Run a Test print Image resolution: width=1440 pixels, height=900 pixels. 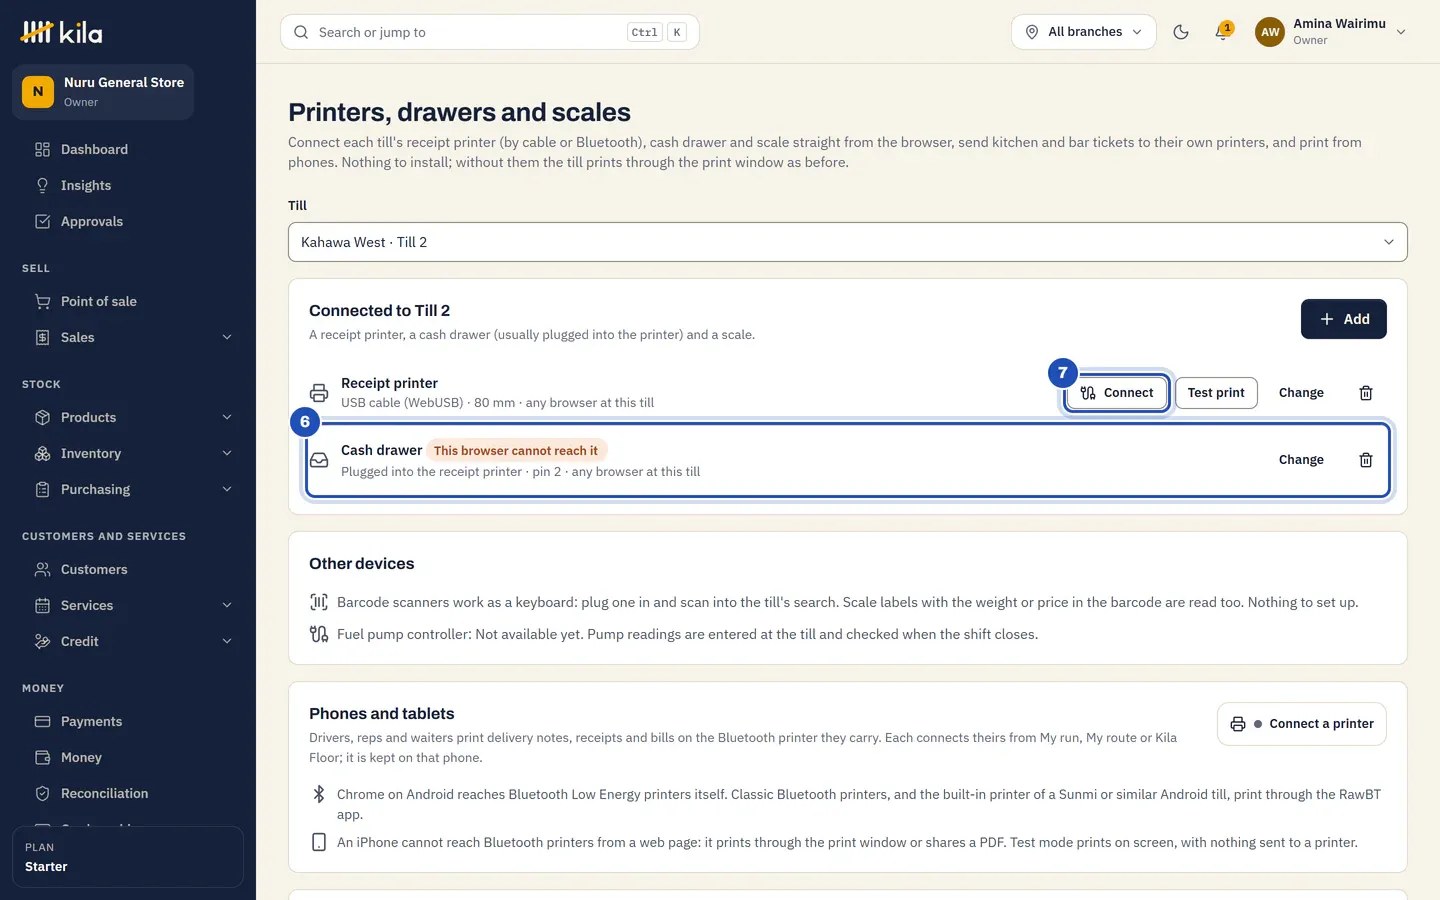point(1216,393)
